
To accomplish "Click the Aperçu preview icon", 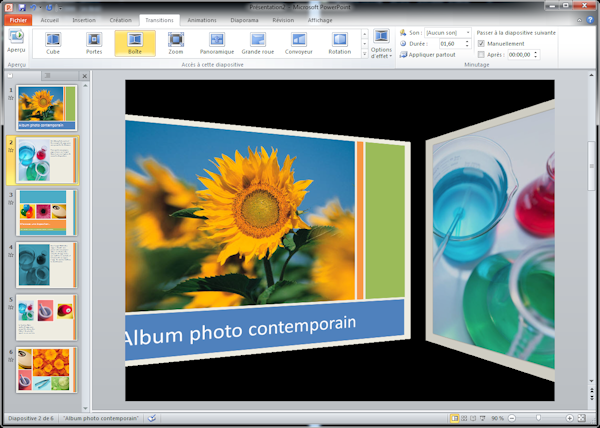I will tap(16, 40).
